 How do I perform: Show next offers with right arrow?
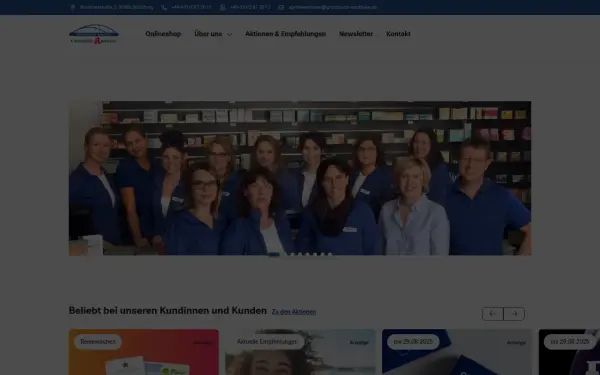pyautogui.click(x=514, y=314)
